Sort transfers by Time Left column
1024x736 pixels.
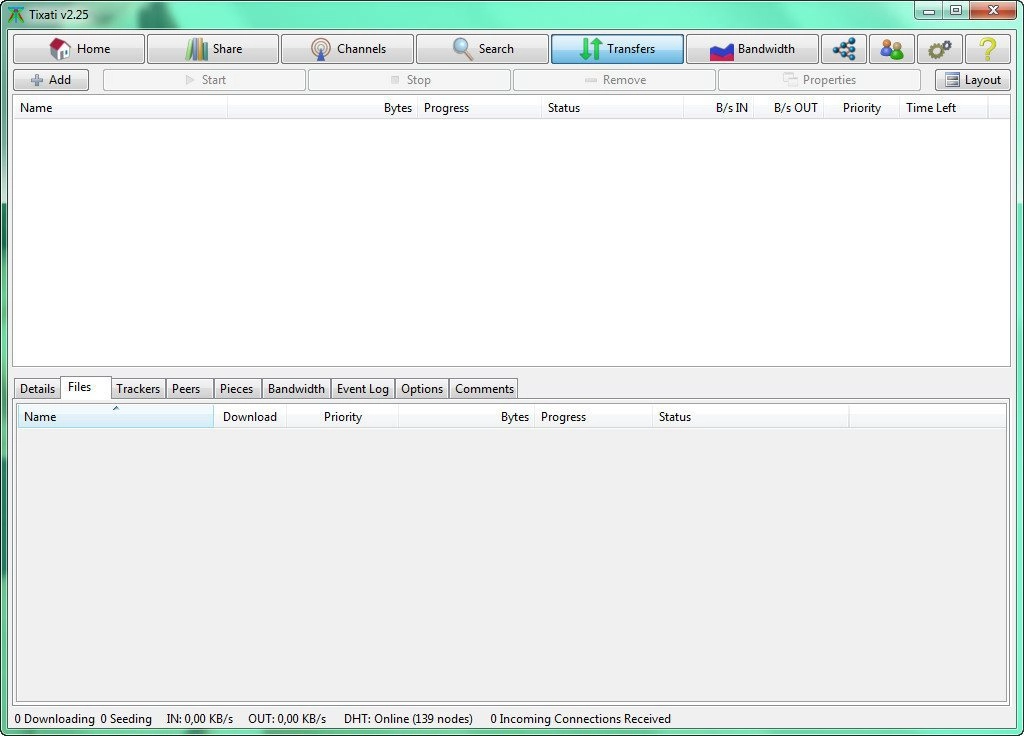pyautogui.click(x=944, y=108)
